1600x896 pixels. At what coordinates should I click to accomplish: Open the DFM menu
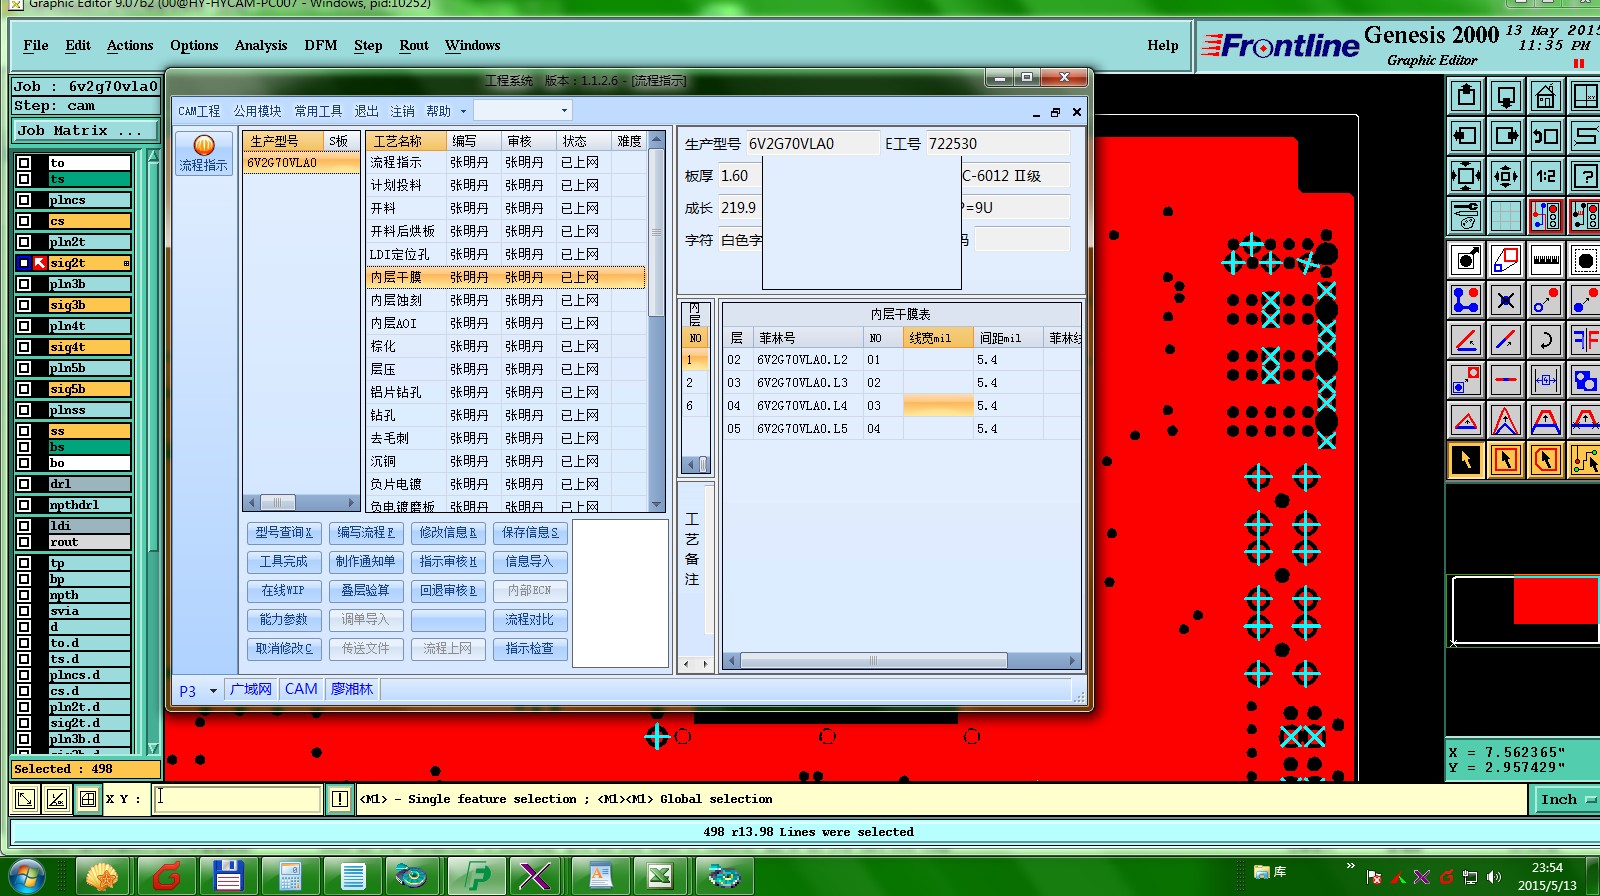tap(321, 45)
